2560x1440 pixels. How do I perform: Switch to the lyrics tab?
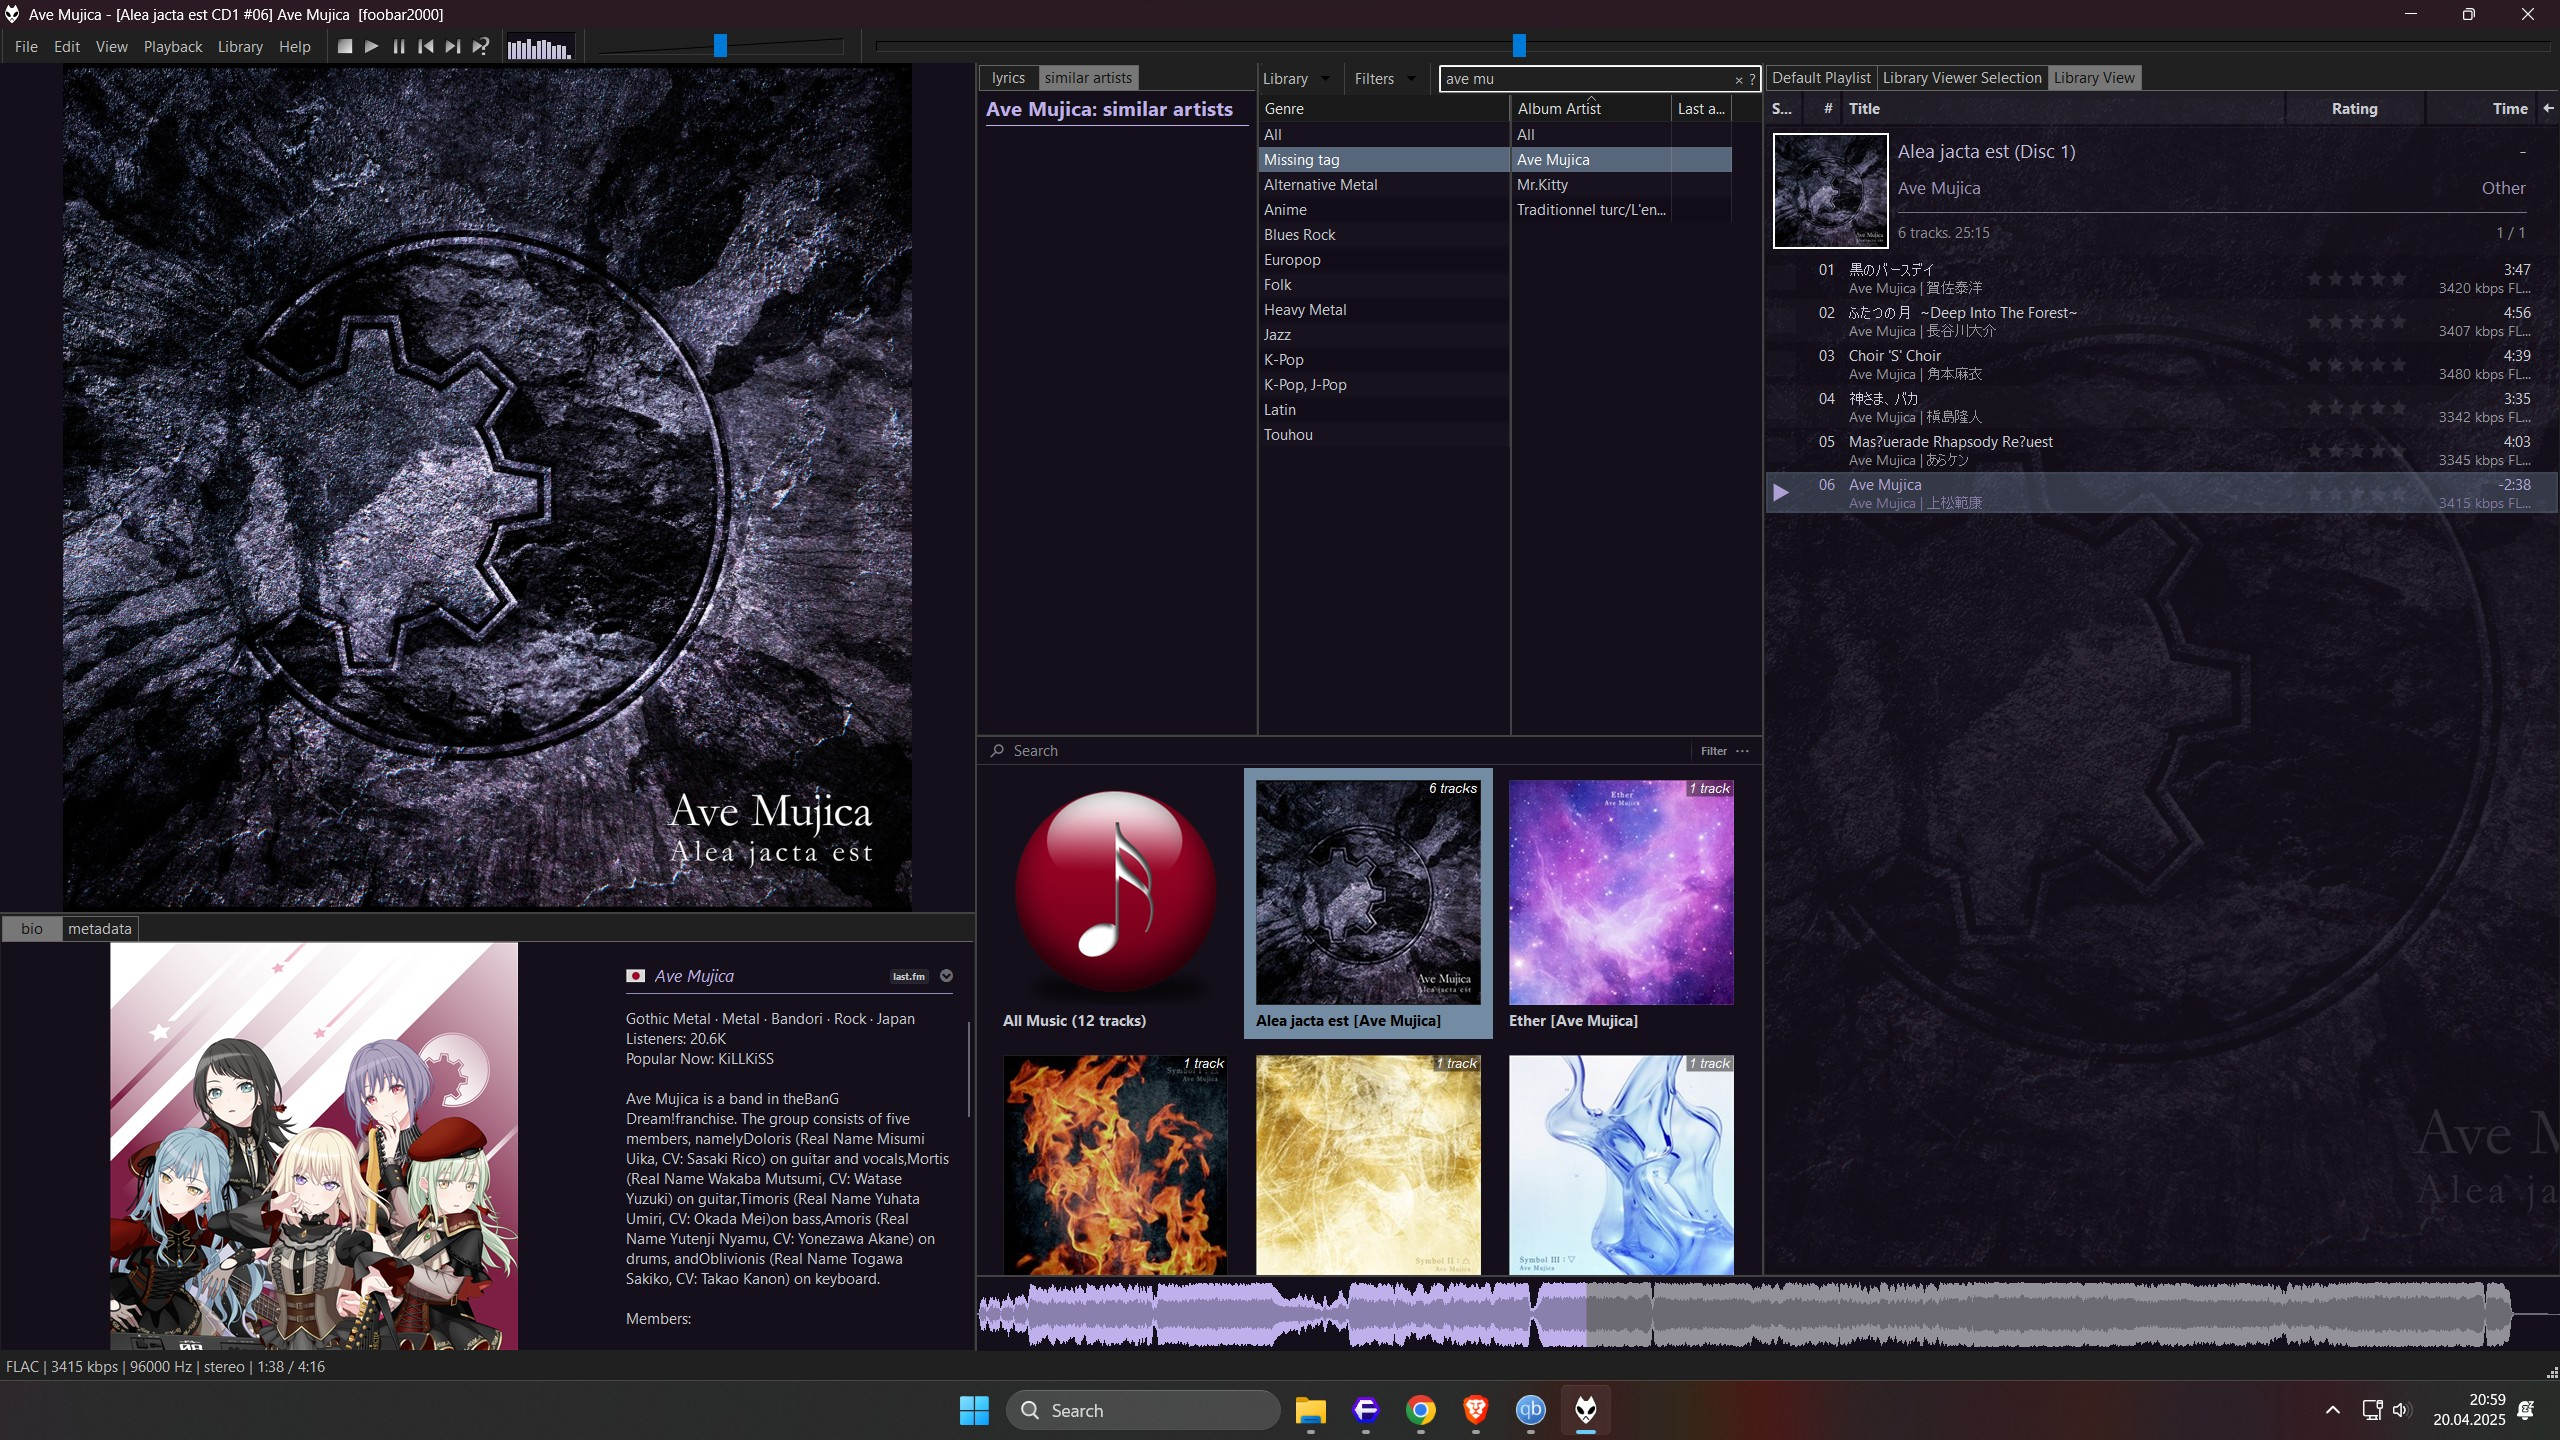coord(1008,77)
